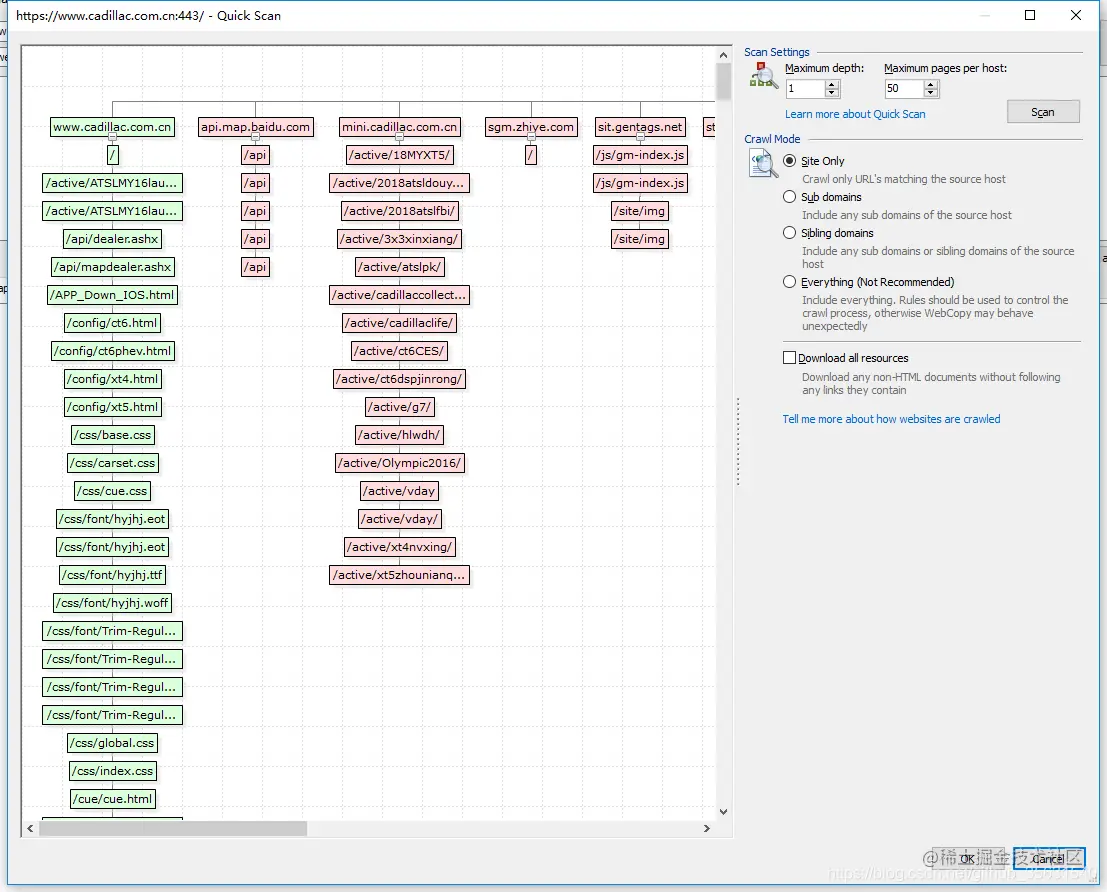
Task: Collapse the www.cadillac.com.cn node
Action: (x=112, y=136)
